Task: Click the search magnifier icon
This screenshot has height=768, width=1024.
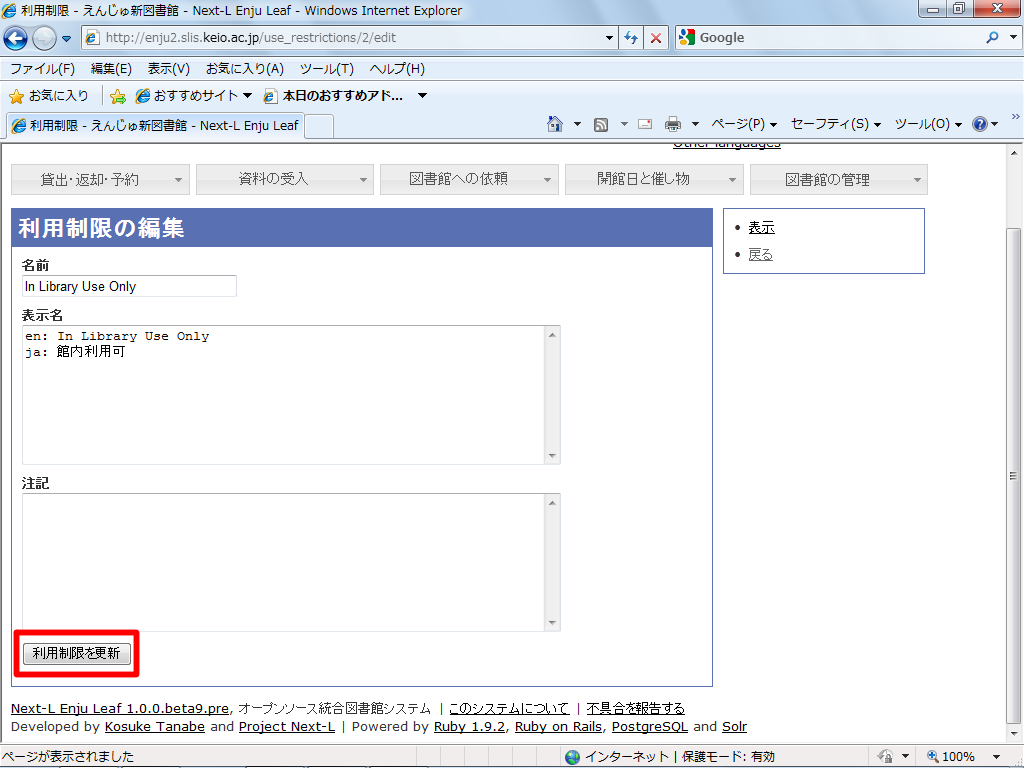Action: pyautogui.click(x=992, y=38)
